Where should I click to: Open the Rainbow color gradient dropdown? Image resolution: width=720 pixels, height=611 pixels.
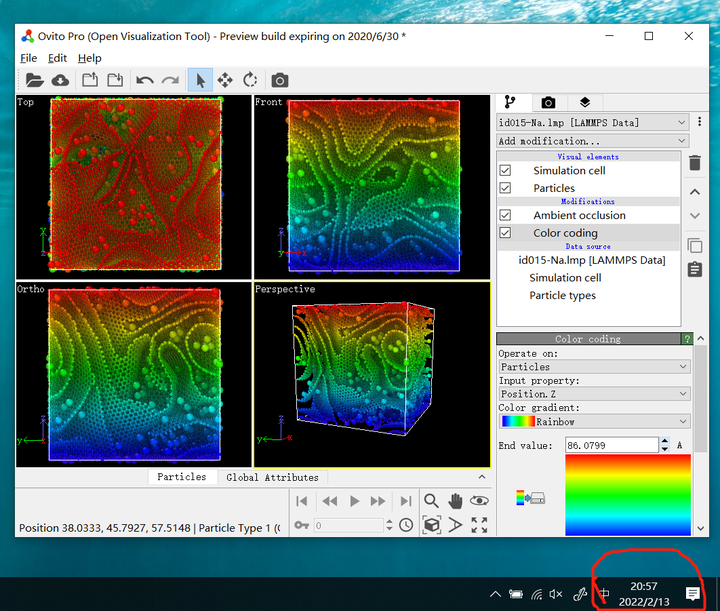[x=594, y=421]
